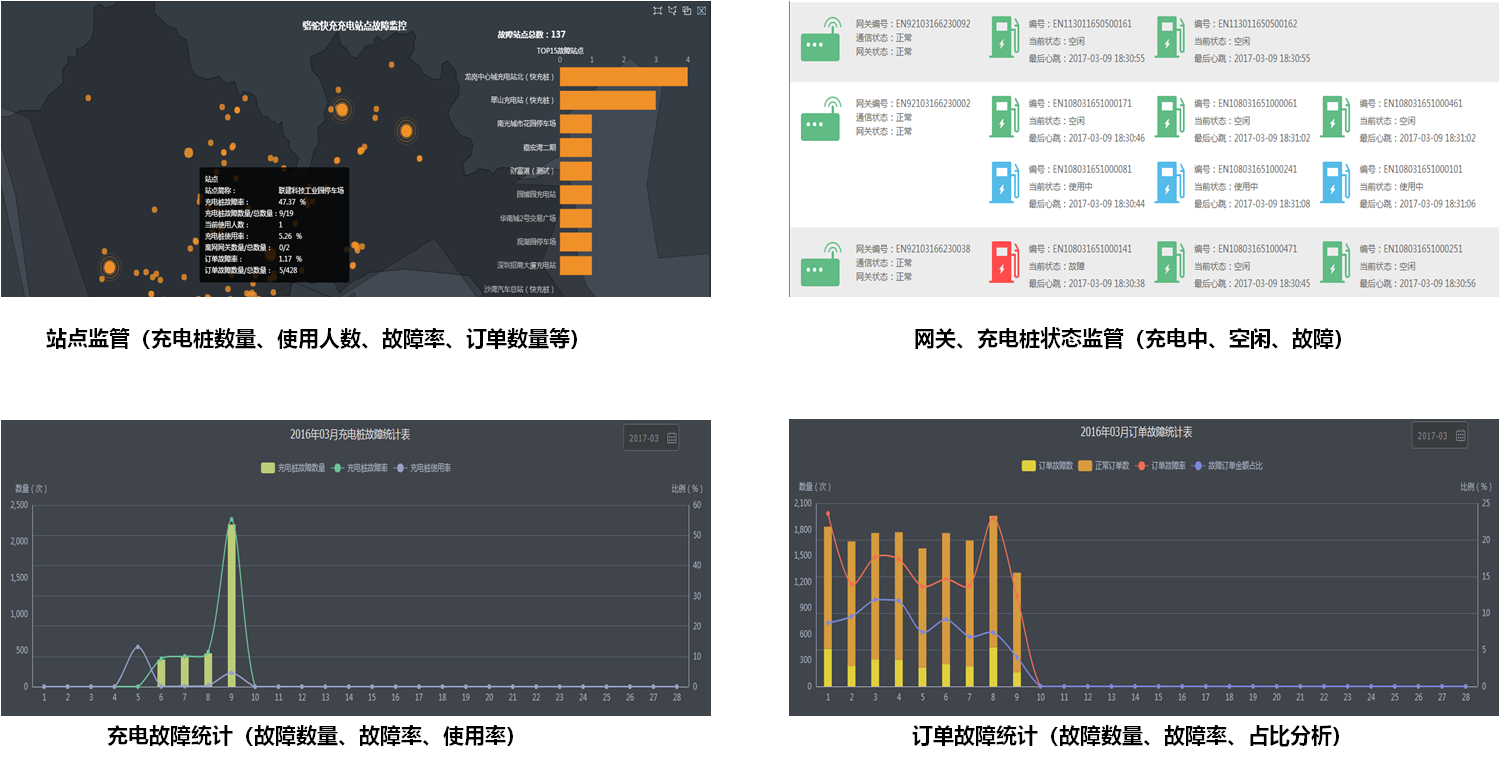Toggle 故障订单金额占比 legend series
This screenshot has height=757, width=1500.
[x=1227, y=465]
